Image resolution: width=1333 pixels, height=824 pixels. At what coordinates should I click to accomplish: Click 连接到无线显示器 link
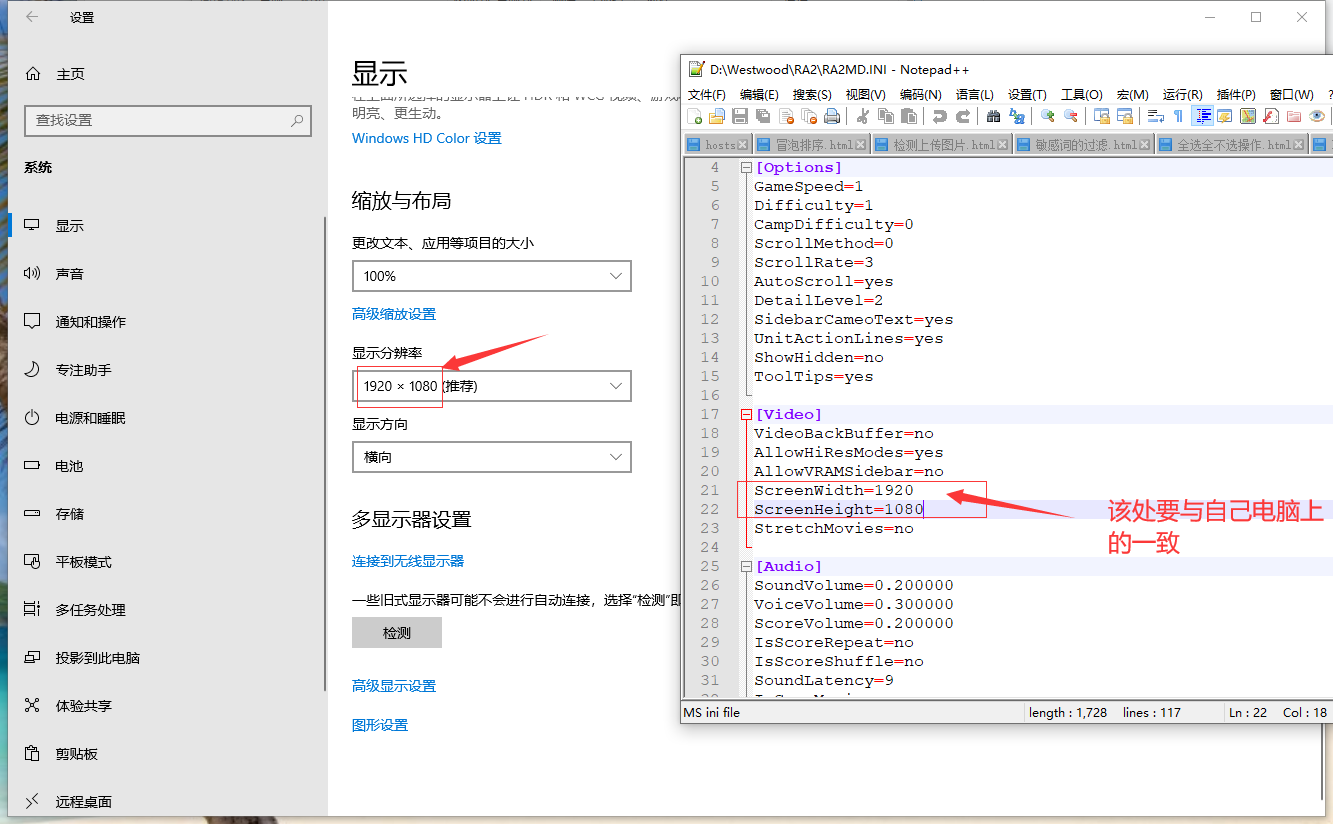(408, 561)
